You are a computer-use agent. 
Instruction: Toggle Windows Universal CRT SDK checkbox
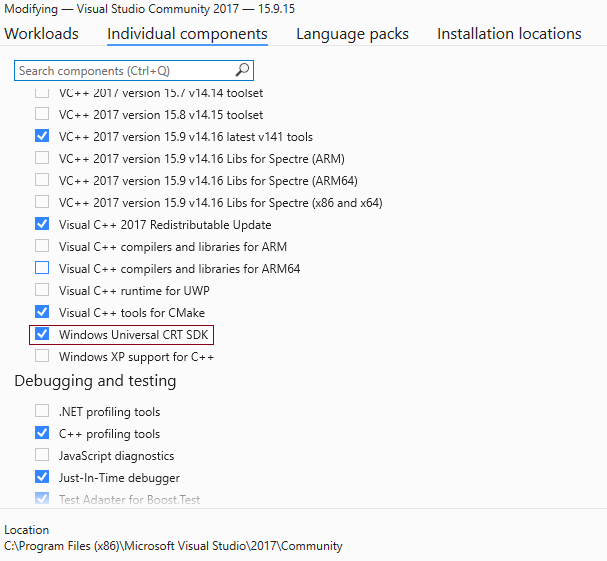[x=42, y=334]
